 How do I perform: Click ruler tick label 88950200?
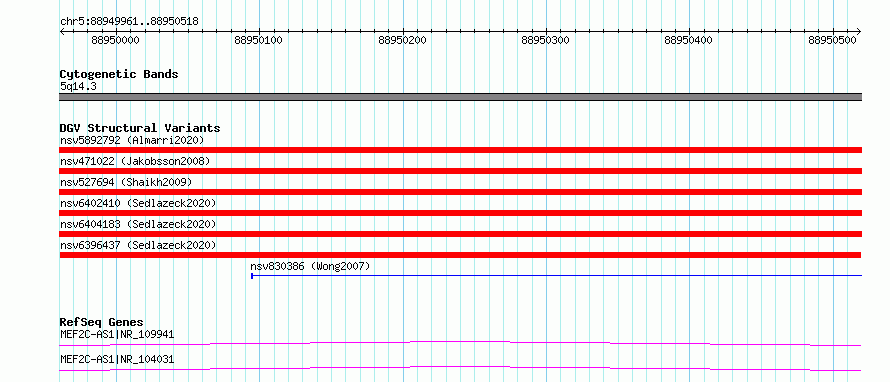[402, 40]
